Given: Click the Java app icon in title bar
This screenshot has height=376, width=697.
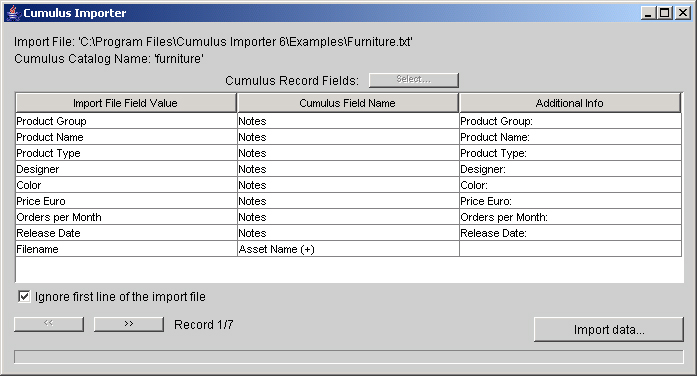Looking at the screenshot, I should (x=14, y=13).
